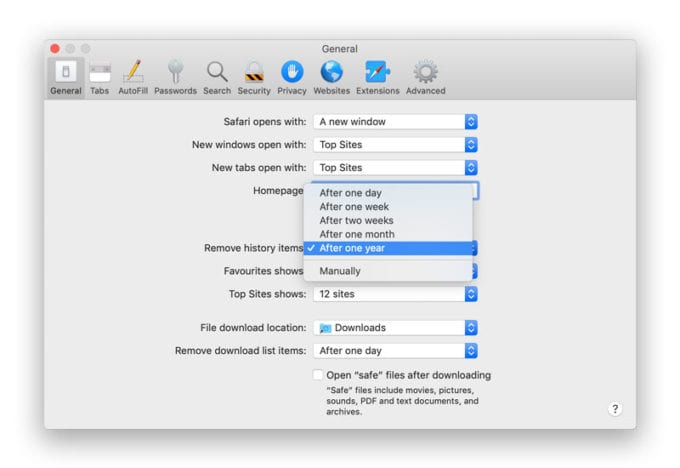Open the File download location dropdown
Viewport: 680px width, 468px height.
pos(395,327)
